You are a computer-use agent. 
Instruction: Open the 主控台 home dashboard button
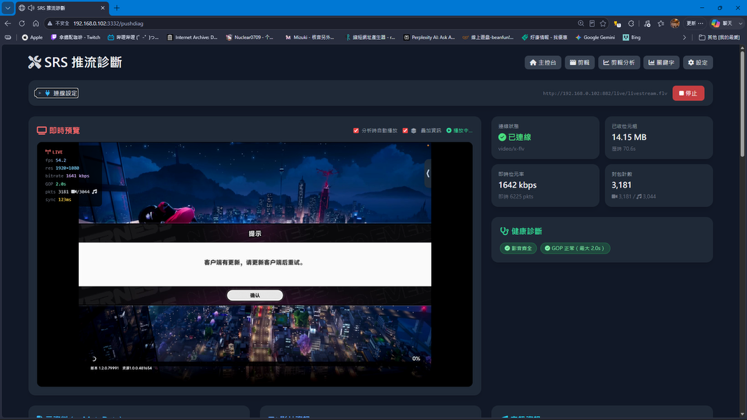coord(543,62)
